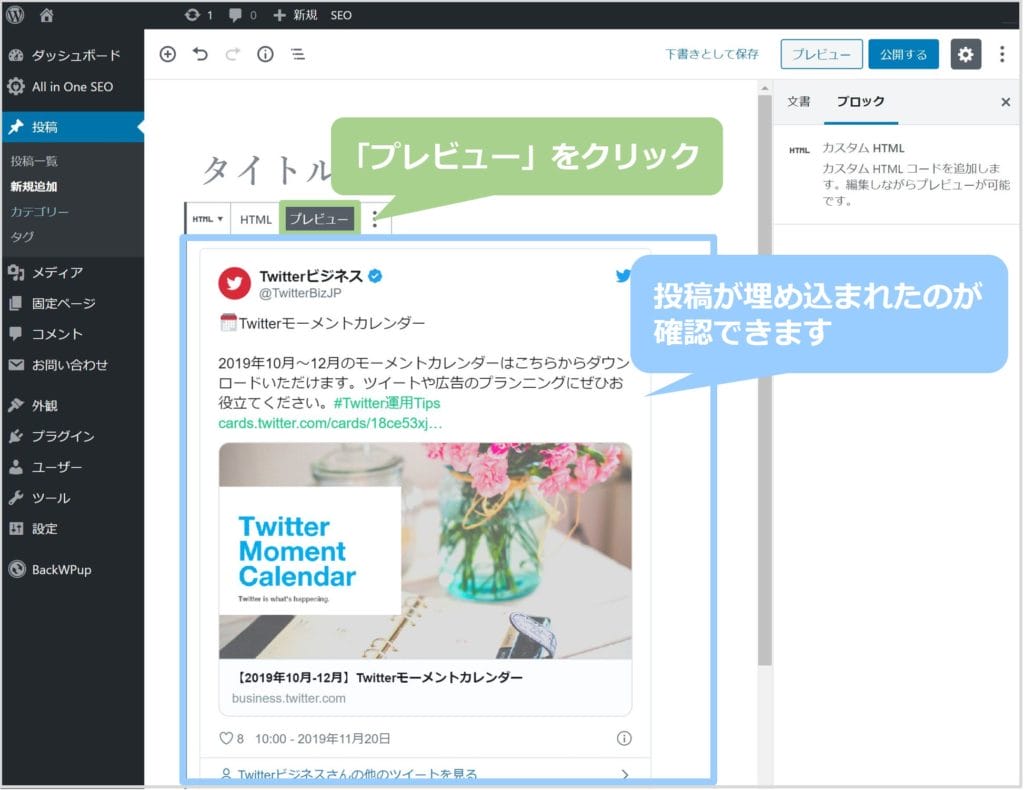This screenshot has width=1024, height=790.
Task: Open コメント in the sidebar
Action: coord(72,334)
